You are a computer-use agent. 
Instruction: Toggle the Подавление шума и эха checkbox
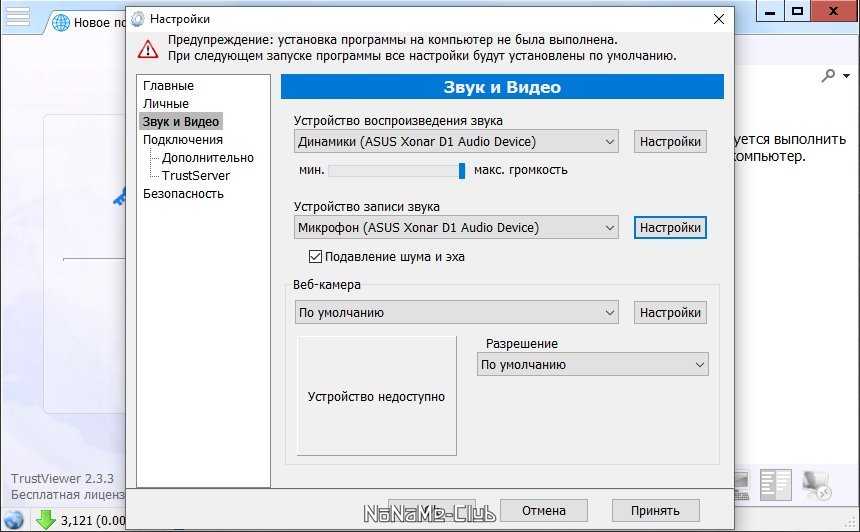click(316, 257)
